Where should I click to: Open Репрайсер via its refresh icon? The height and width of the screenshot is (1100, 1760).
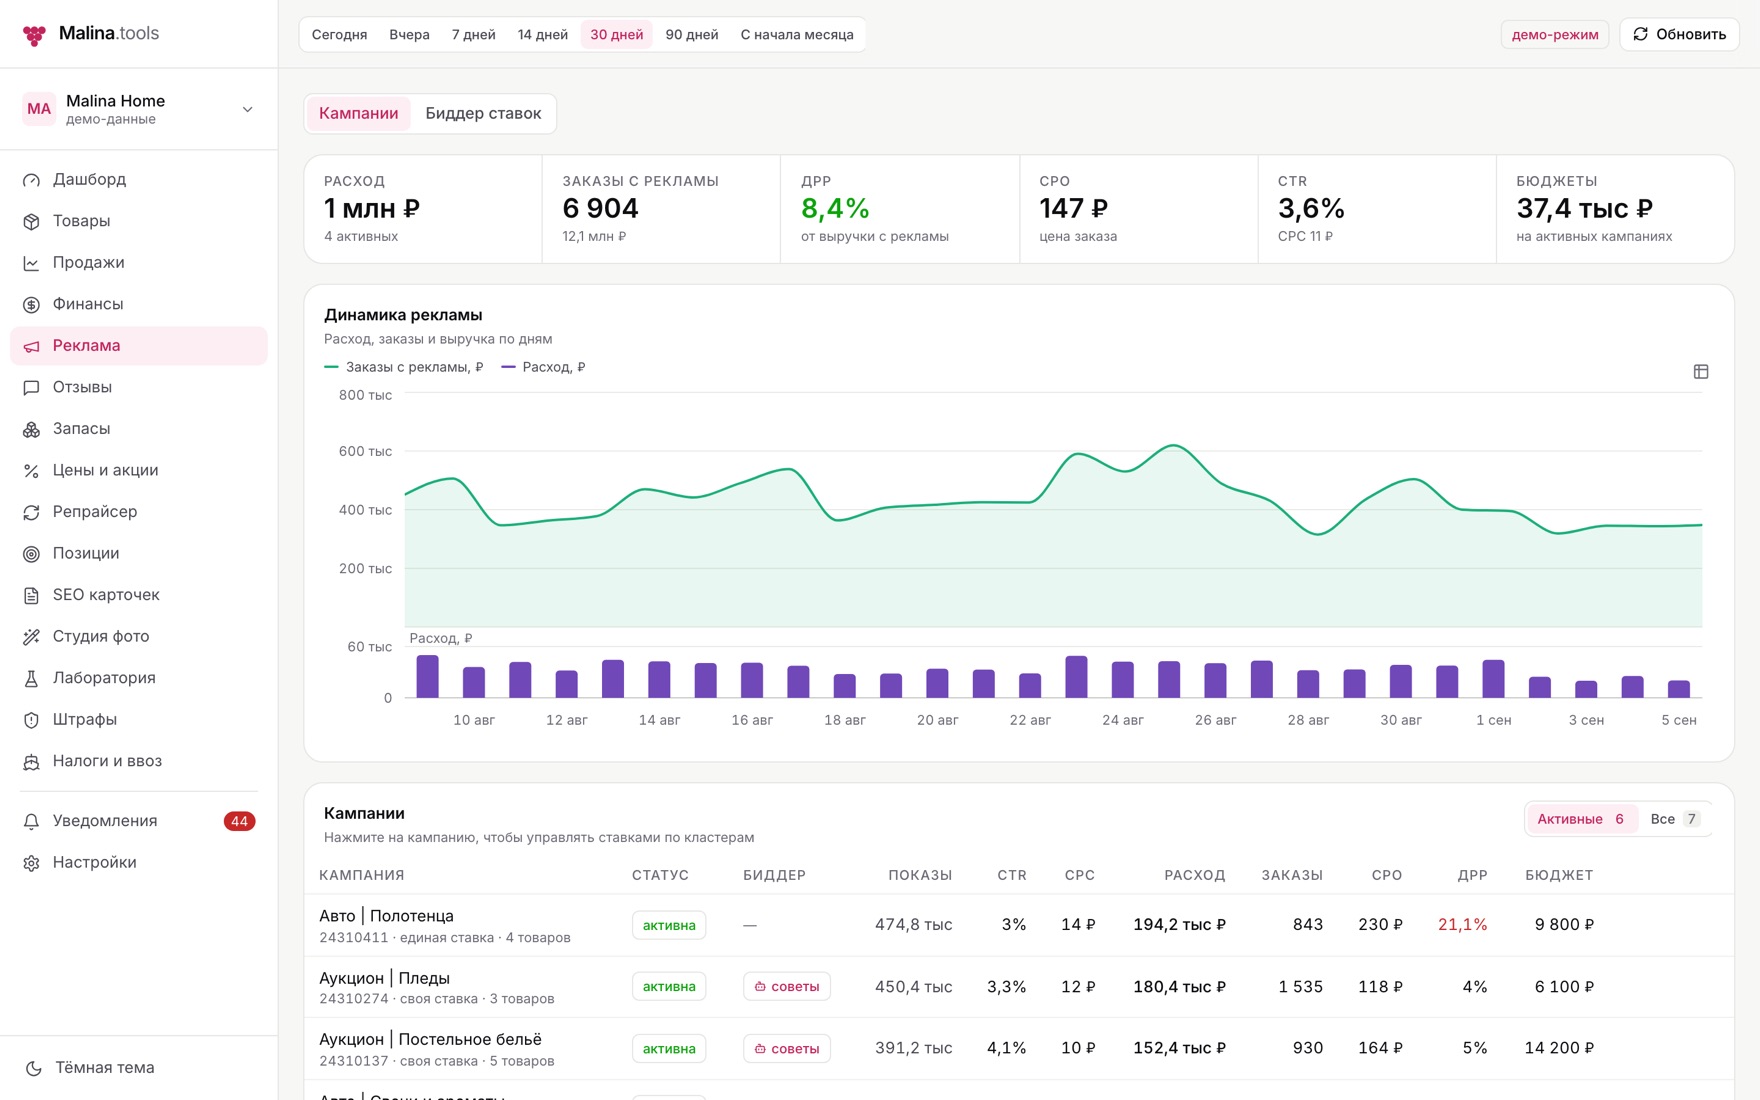(32, 512)
